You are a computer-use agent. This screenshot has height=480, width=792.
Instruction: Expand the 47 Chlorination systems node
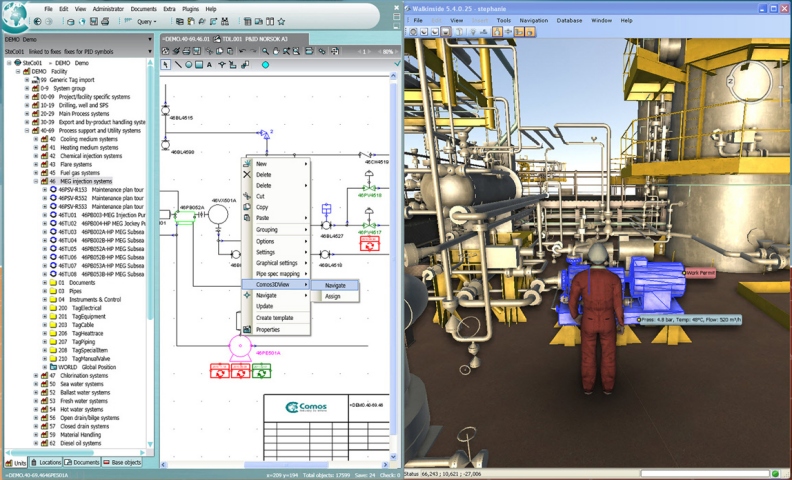(36, 375)
